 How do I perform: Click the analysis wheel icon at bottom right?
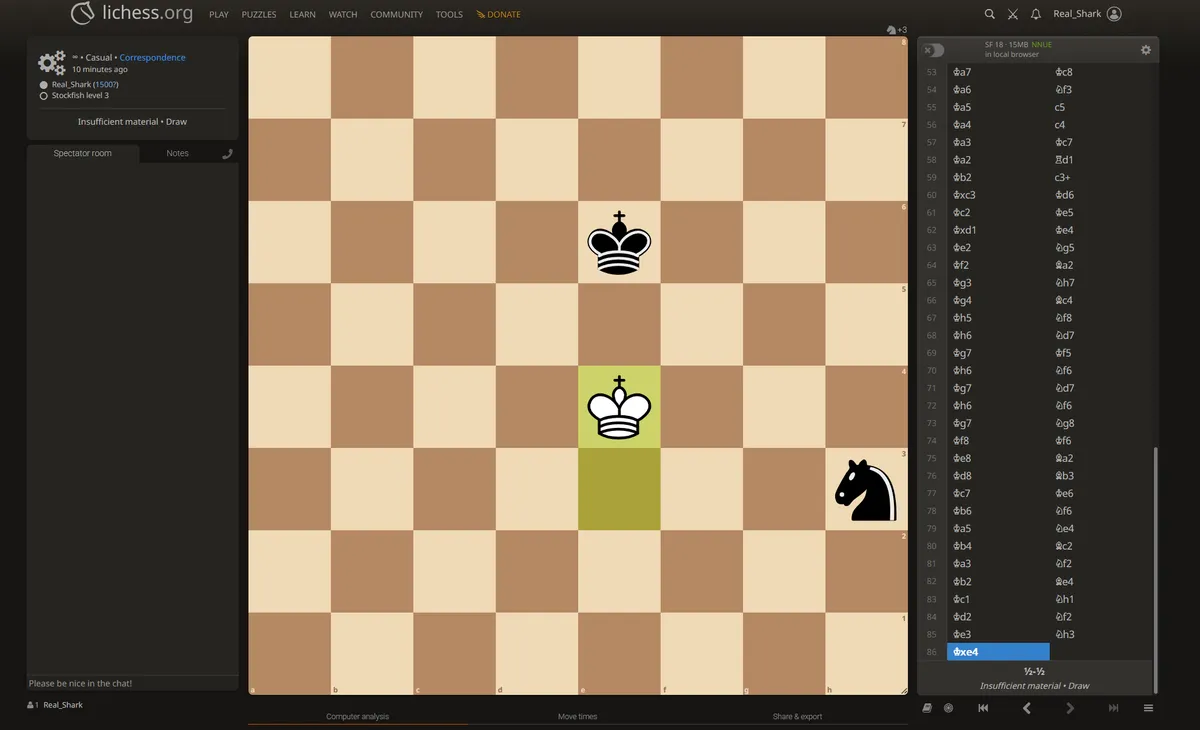[x=948, y=707]
